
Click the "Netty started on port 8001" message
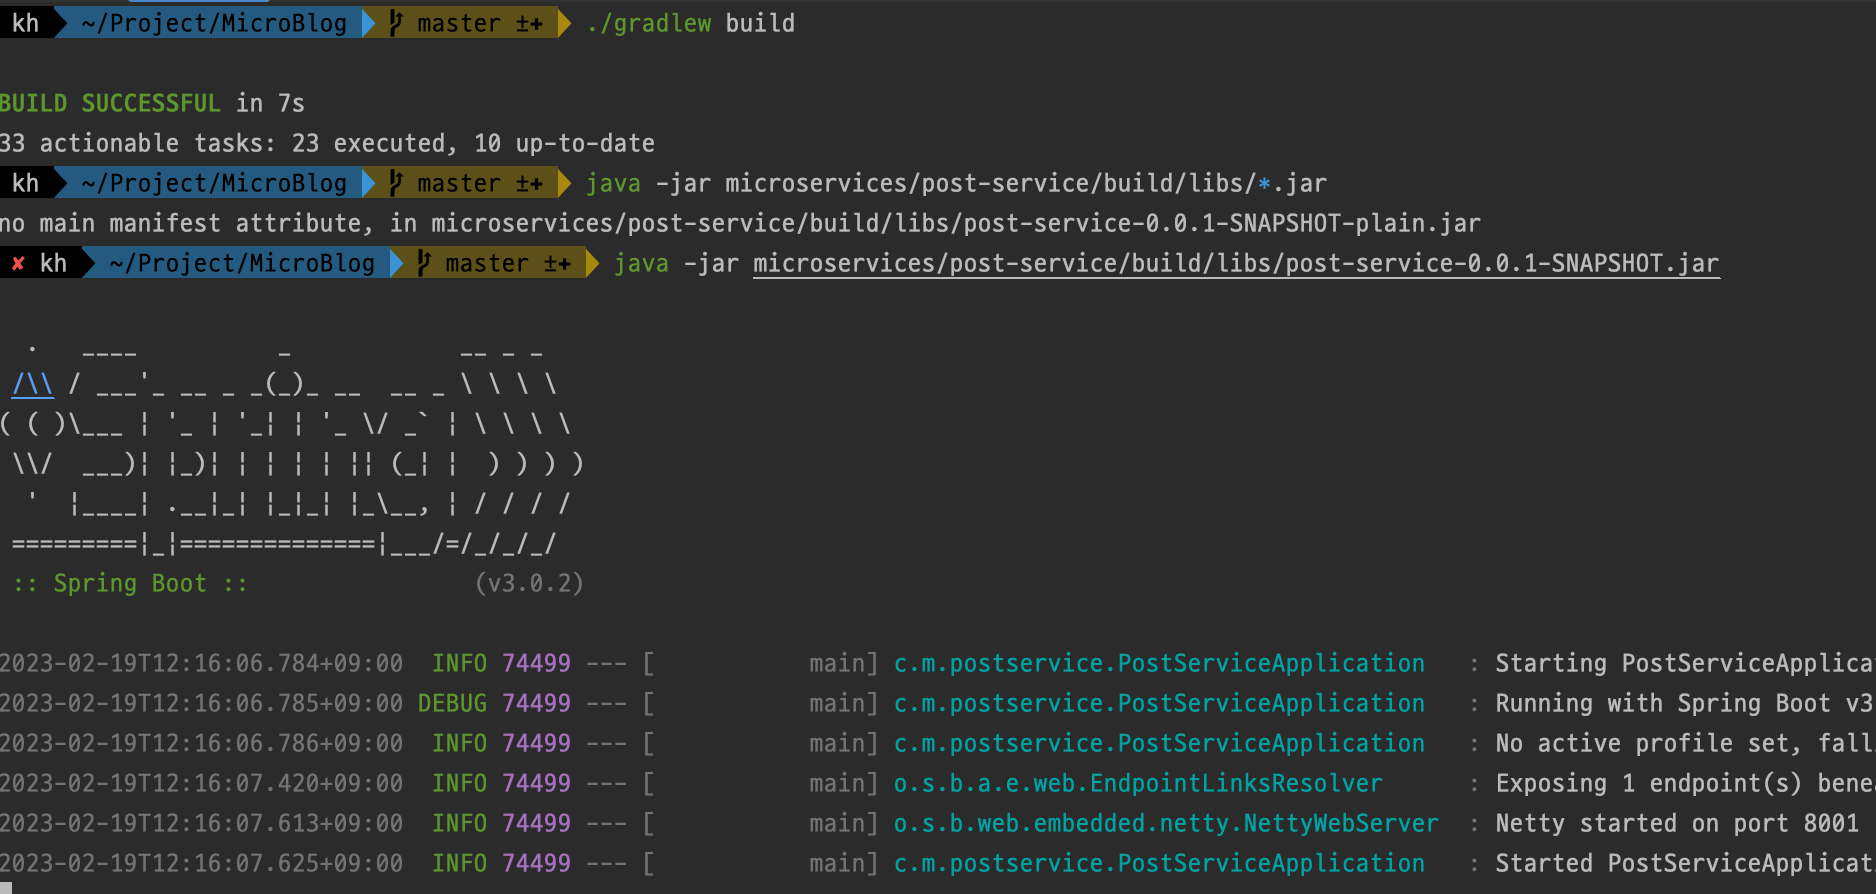(1676, 823)
